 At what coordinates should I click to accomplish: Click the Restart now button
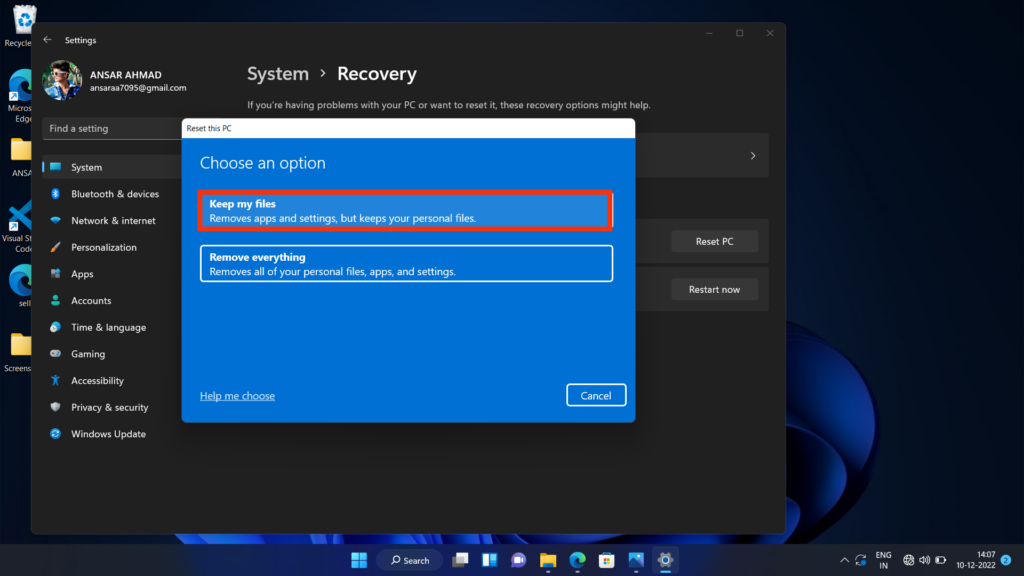714,289
